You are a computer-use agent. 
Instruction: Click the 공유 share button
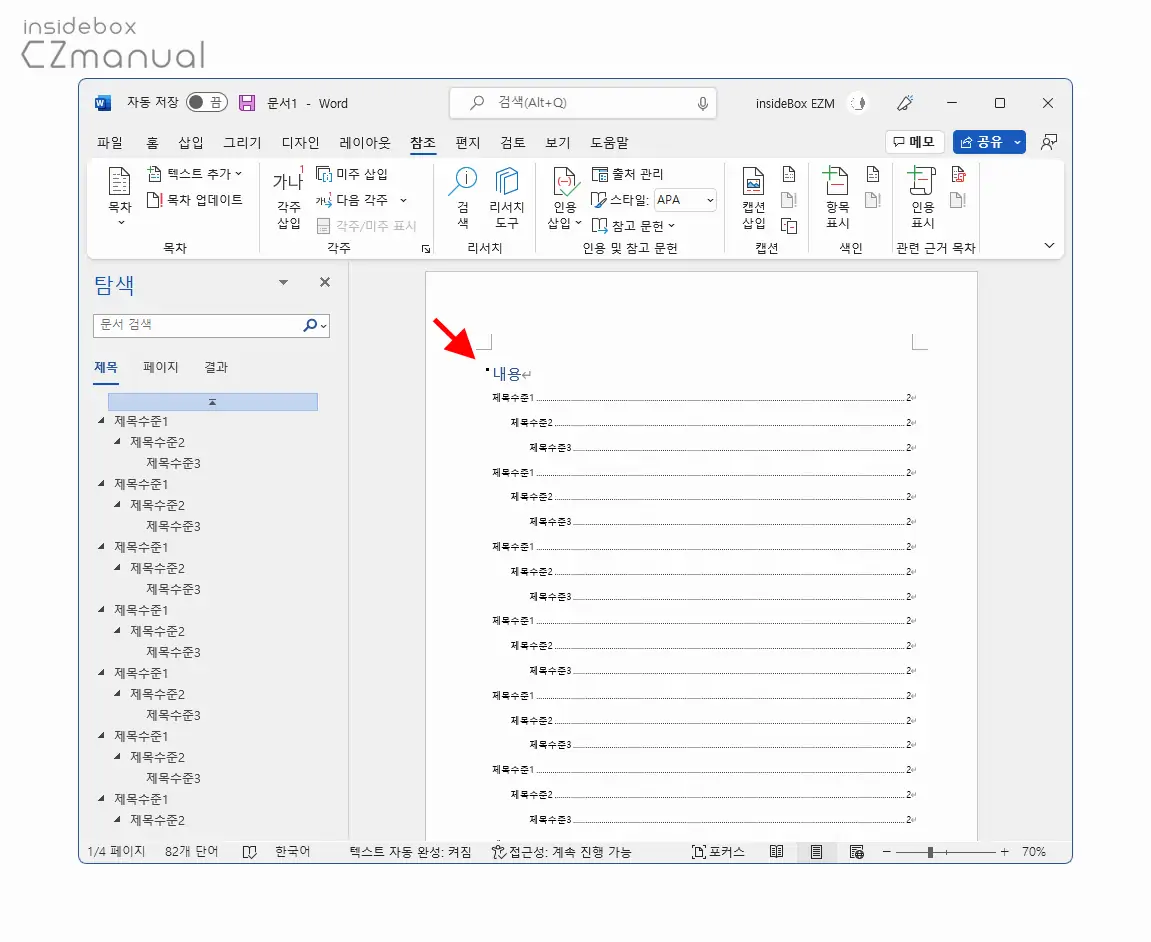tap(982, 142)
